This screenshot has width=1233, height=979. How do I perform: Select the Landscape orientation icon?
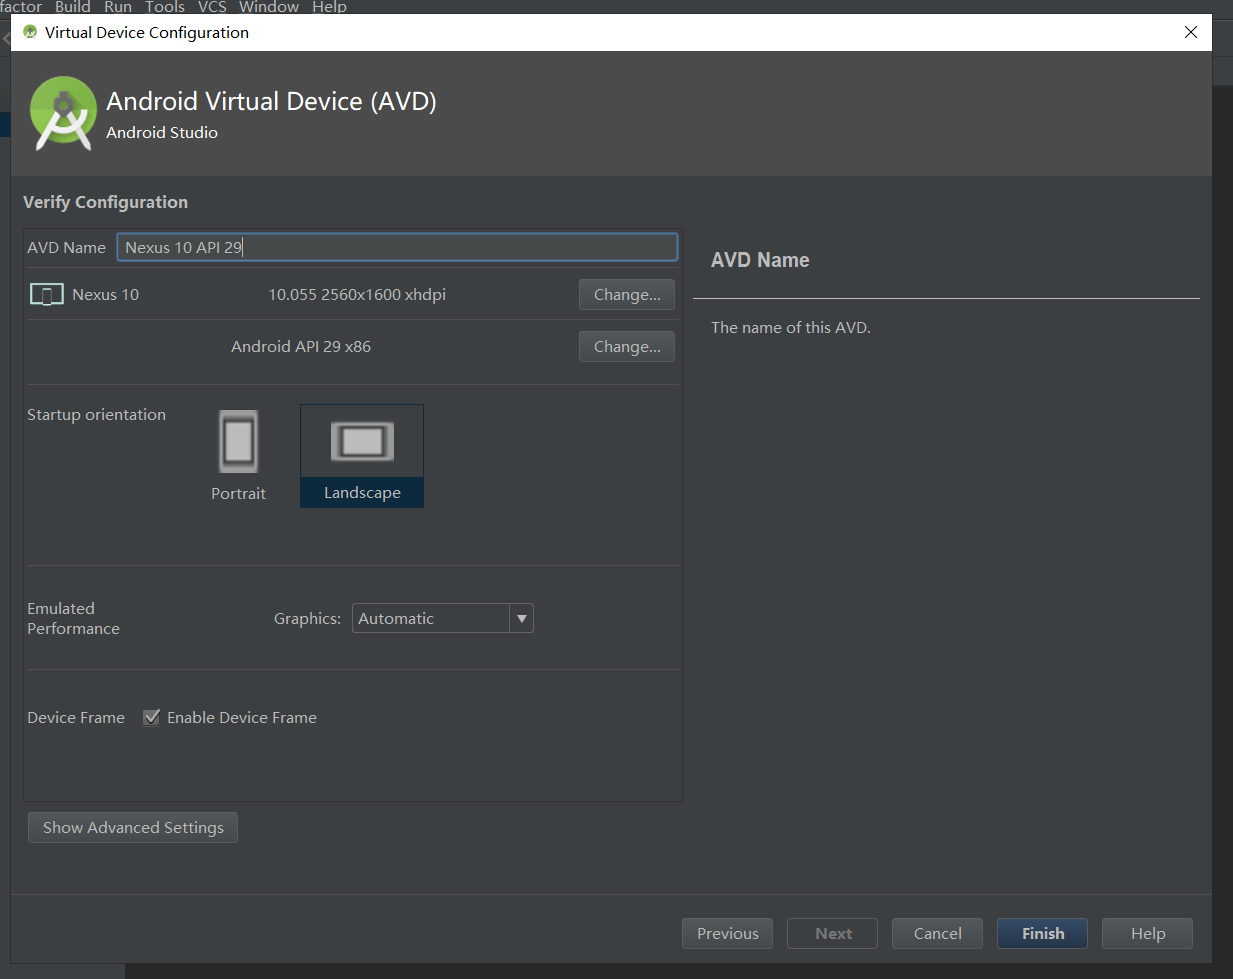click(x=362, y=441)
